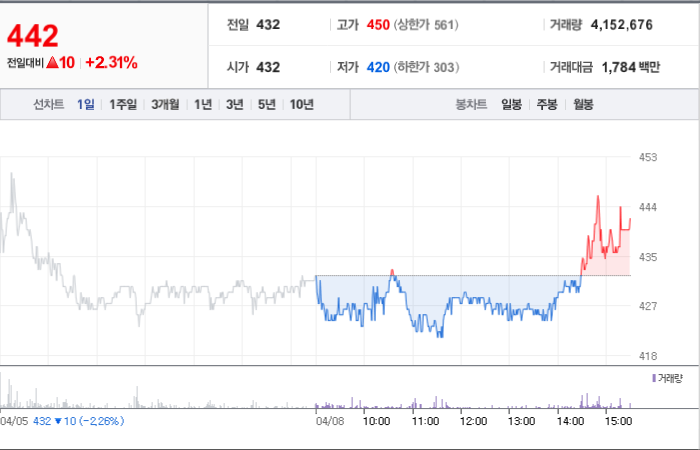Click the 시가 432 value

click(x=254, y=67)
